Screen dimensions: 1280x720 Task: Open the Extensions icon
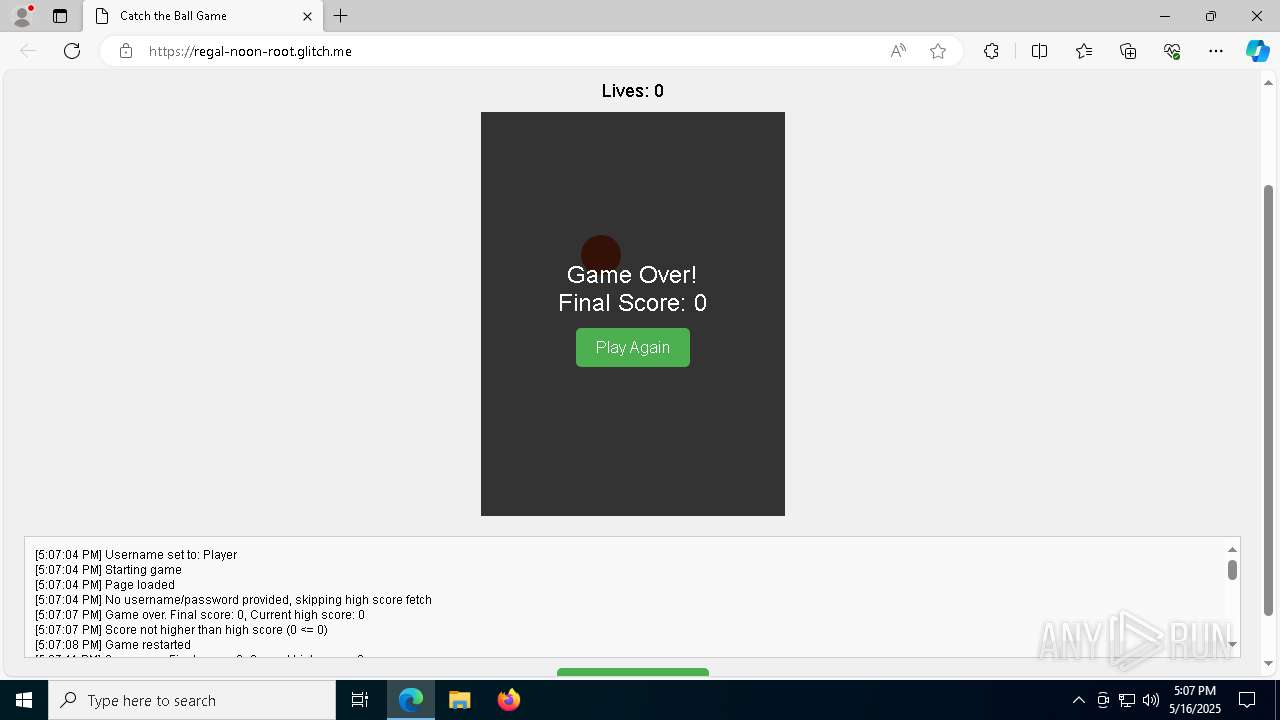click(991, 51)
